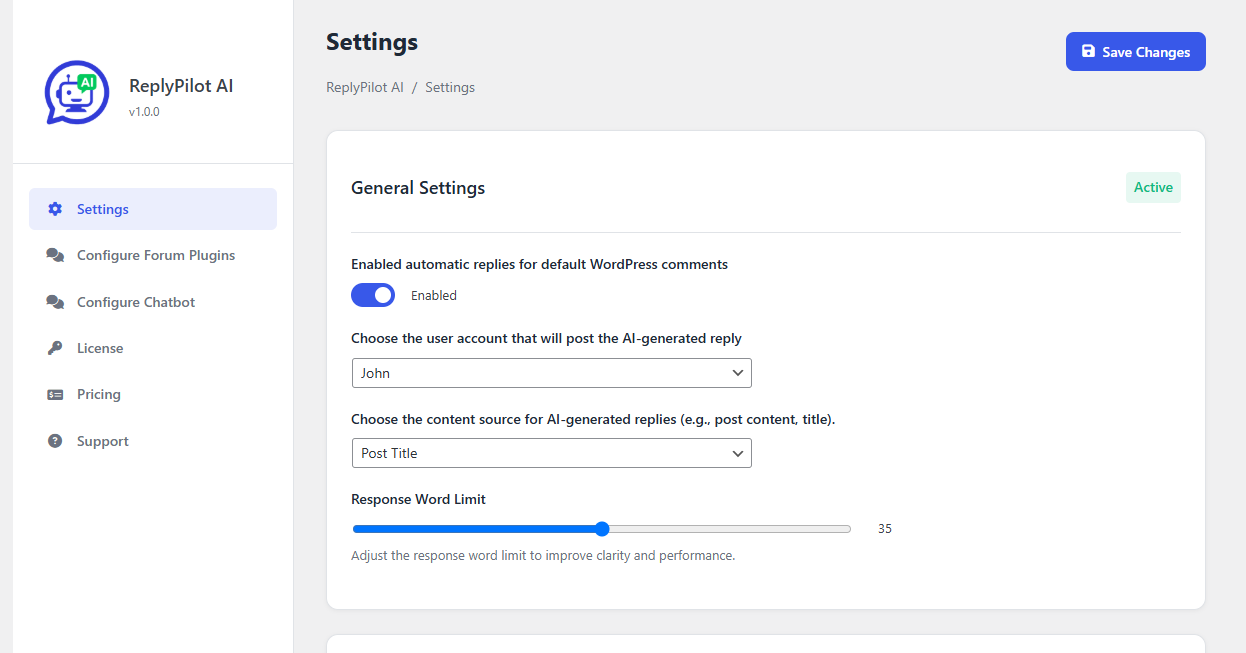Click the chevron arrow on the John dropdown

(x=738, y=373)
